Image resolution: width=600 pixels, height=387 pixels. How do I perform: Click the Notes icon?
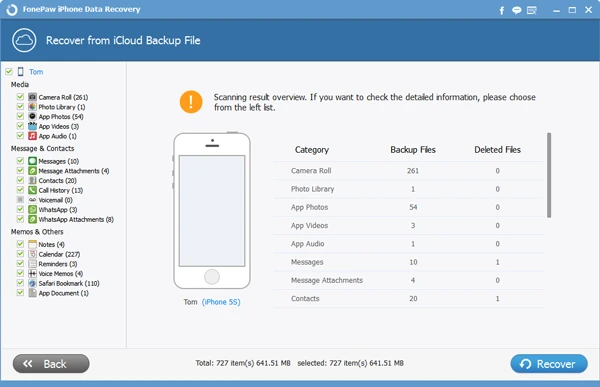pos(33,244)
